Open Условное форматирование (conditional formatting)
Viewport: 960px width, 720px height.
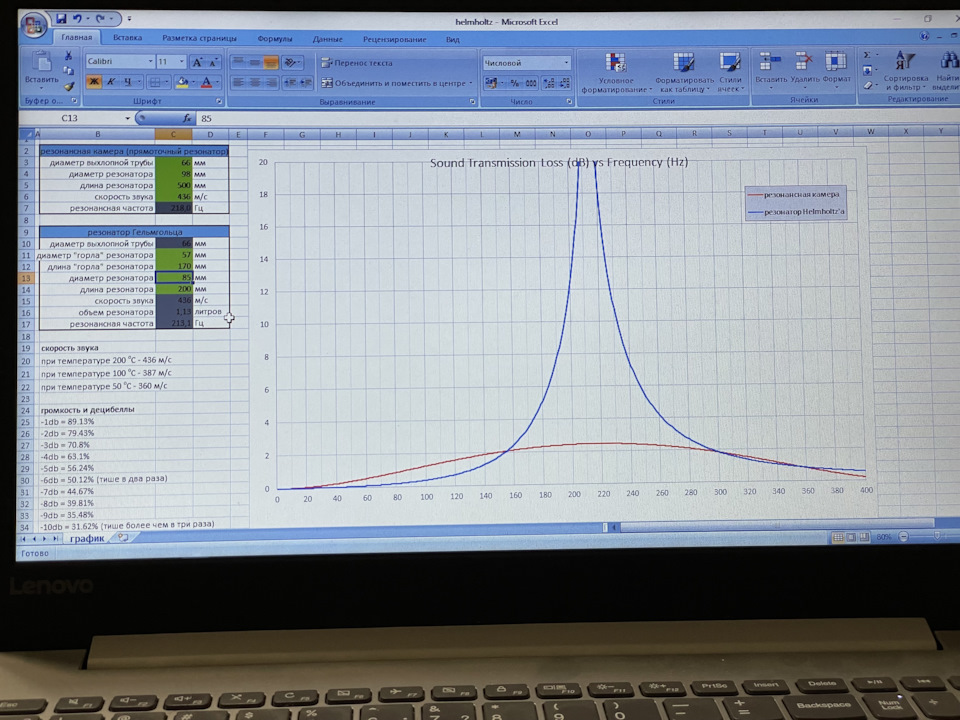616,73
